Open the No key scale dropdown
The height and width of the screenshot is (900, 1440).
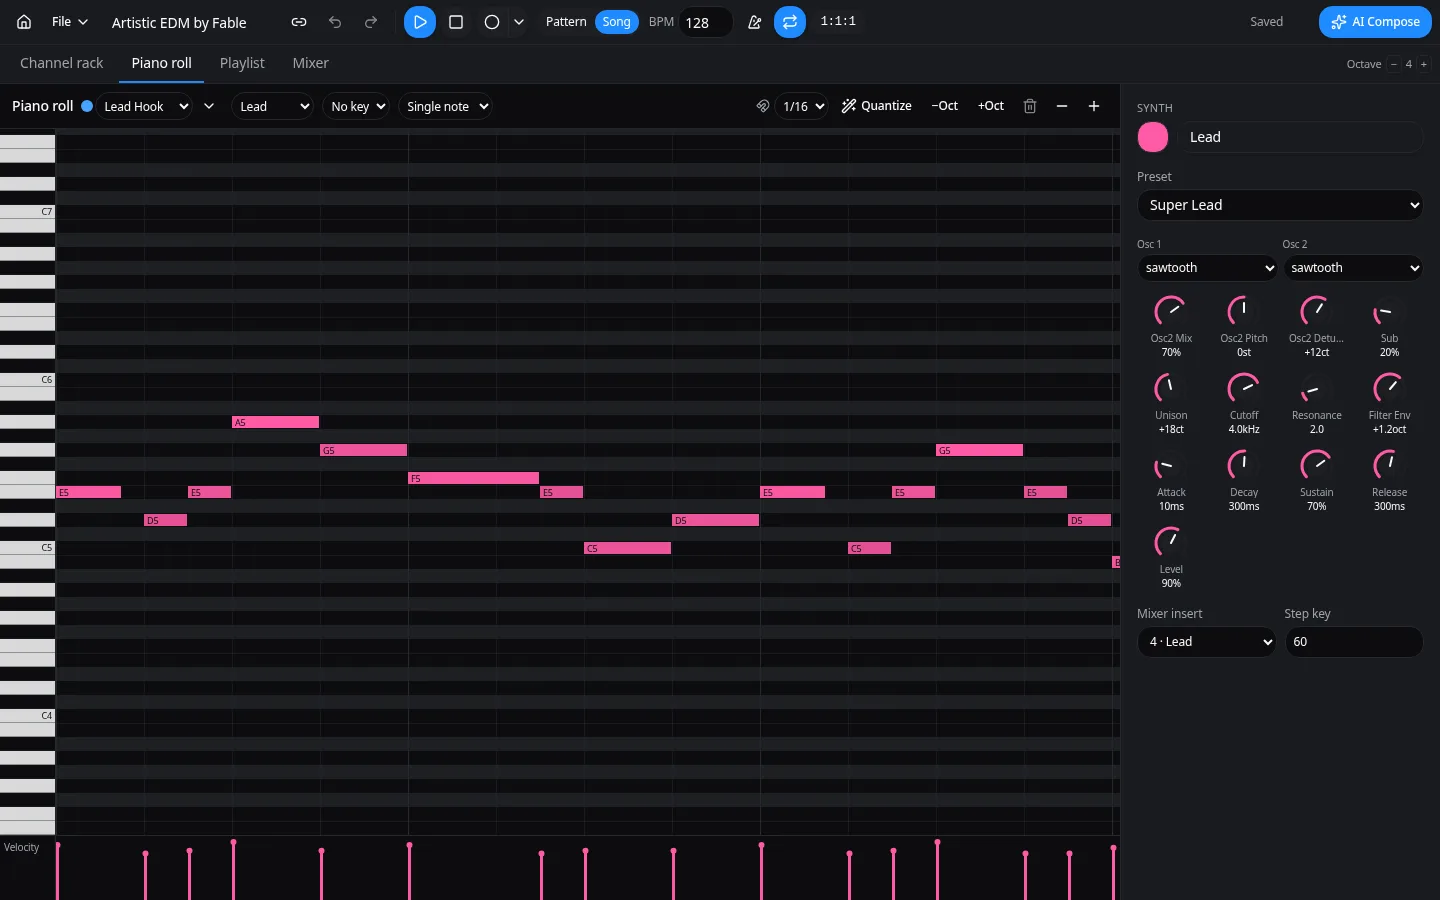355,106
